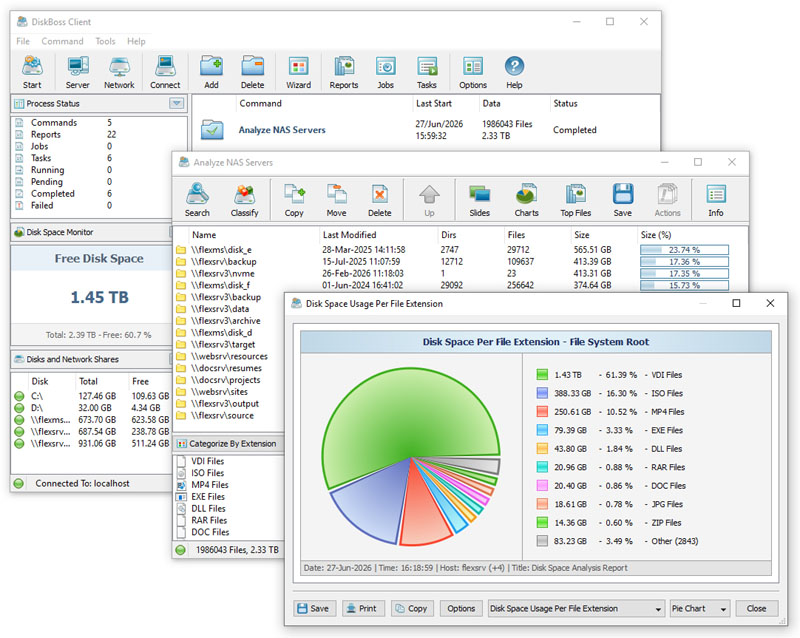Click the Move toolbar icon
Screen dimensions: 800x638
click(336, 200)
